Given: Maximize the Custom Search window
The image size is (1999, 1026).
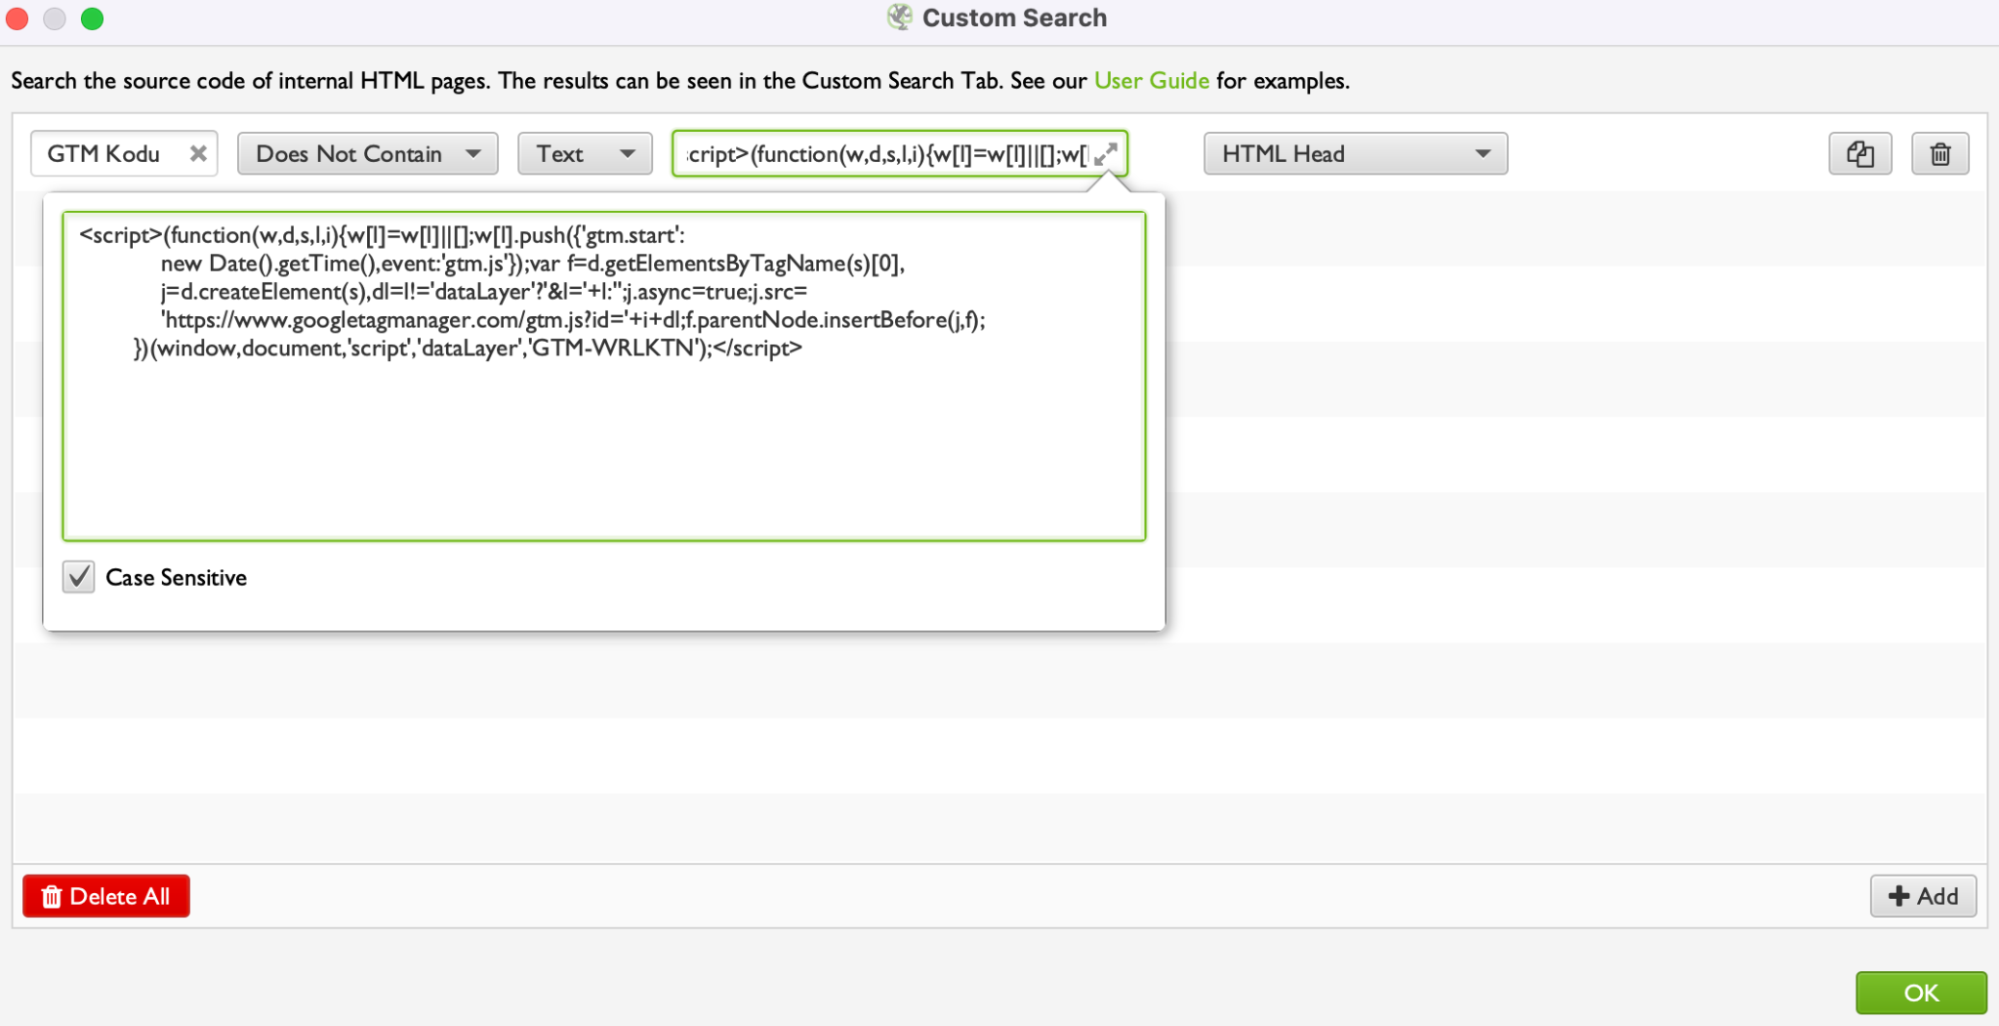Looking at the screenshot, I should pyautogui.click(x=92, y=19).
